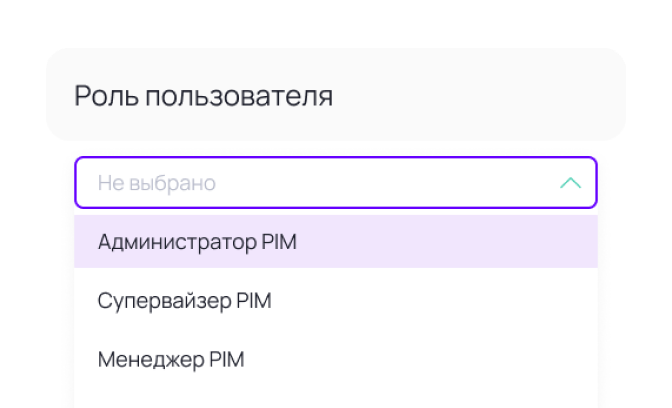672x408 pixels.
Task: Assign the Менеджер PIM role
Action: click(171, 360)
